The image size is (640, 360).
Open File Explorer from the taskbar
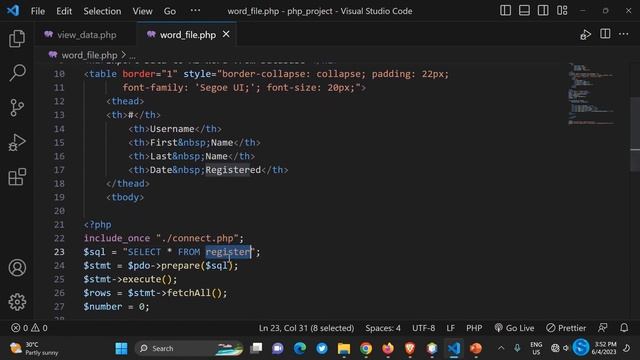[344, 349]
